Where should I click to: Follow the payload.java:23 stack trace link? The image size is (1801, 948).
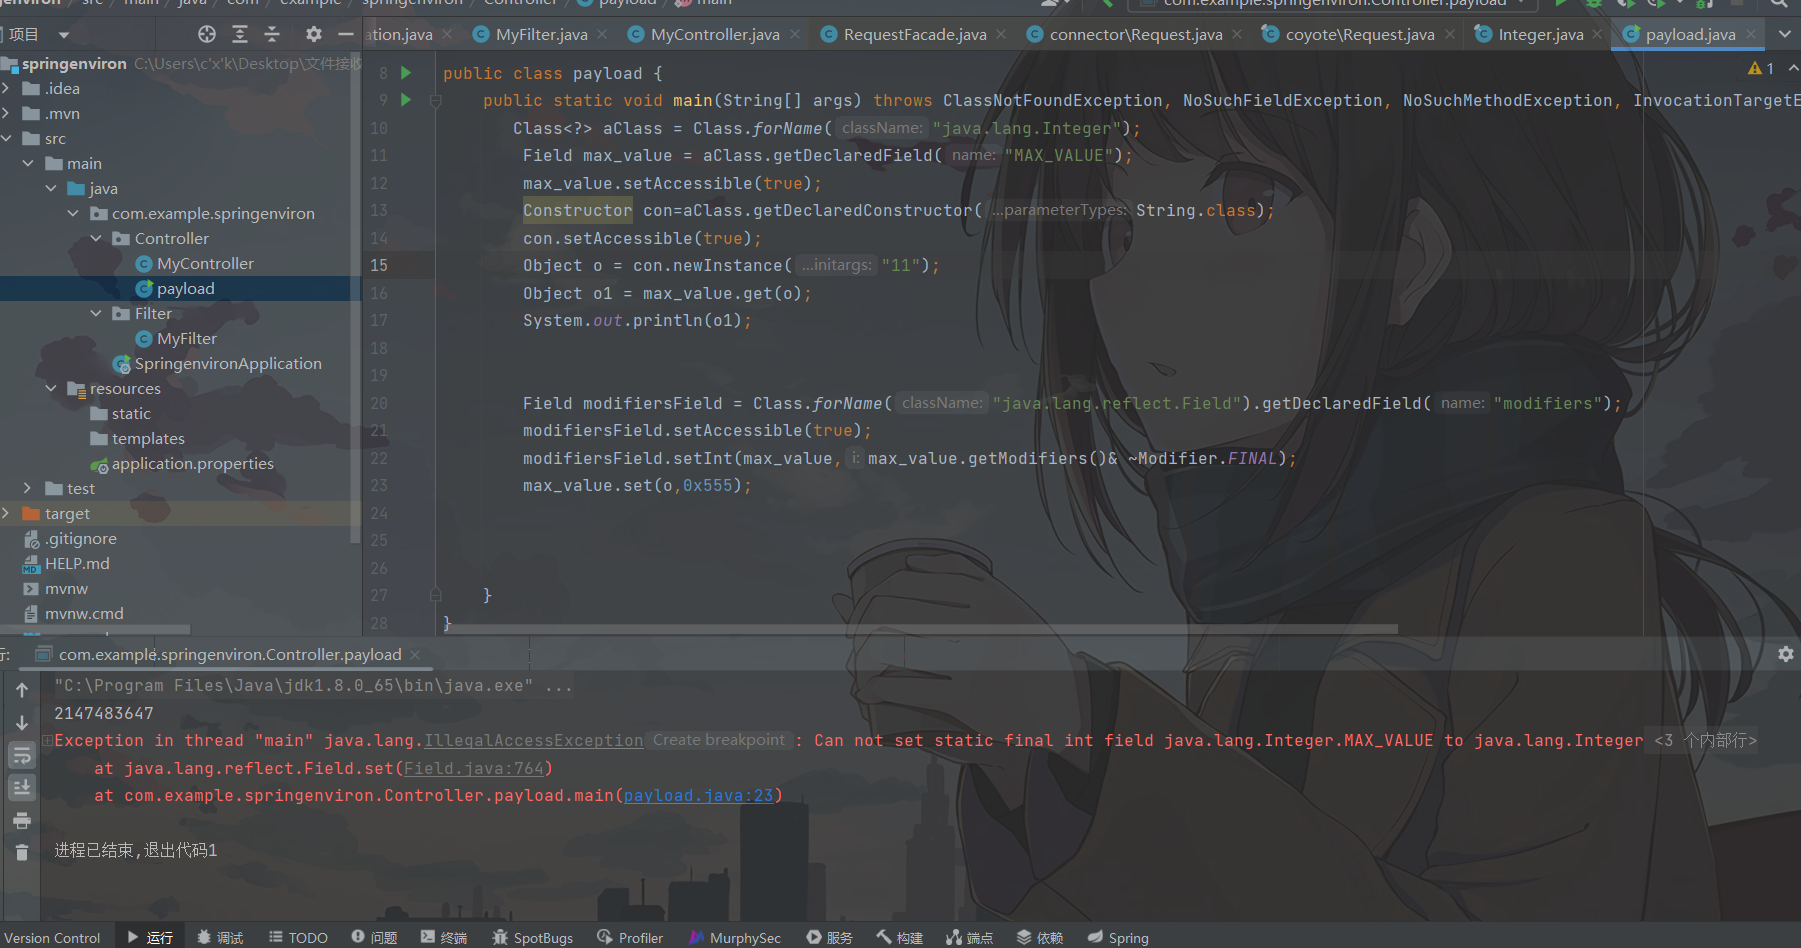click(698, 796)
